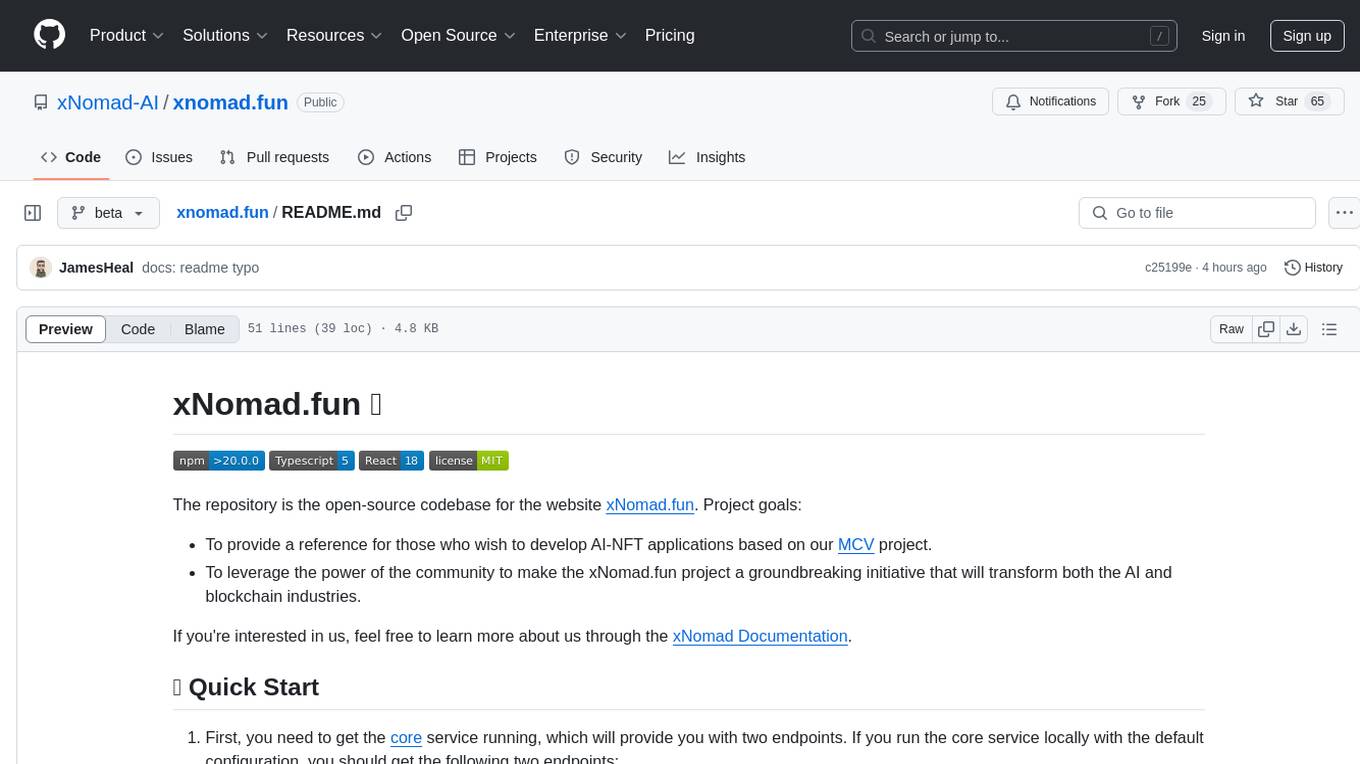
Task: Expand the Resources menu
Action: point(334,35)
